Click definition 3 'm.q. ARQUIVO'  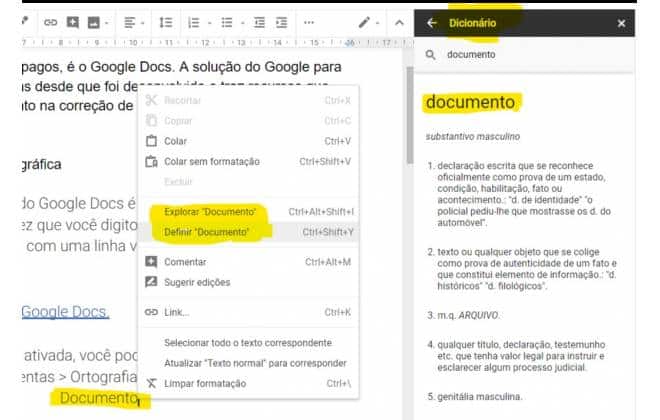pos(468,315)
